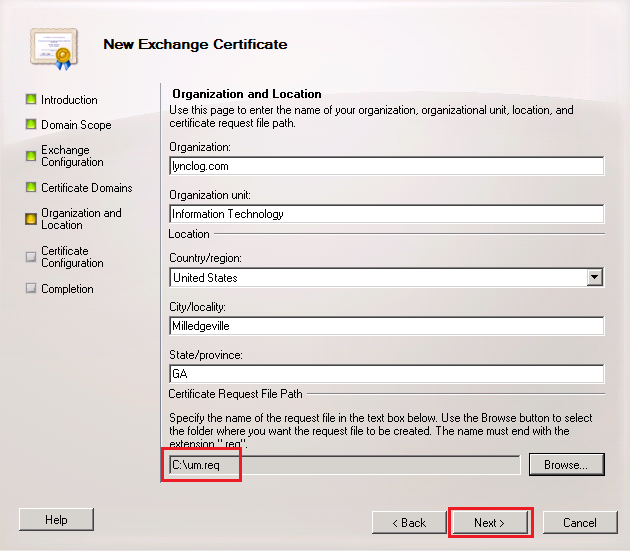Select the Introduction step label
This screenshot has width=630, height=551.
click(69, 100)
